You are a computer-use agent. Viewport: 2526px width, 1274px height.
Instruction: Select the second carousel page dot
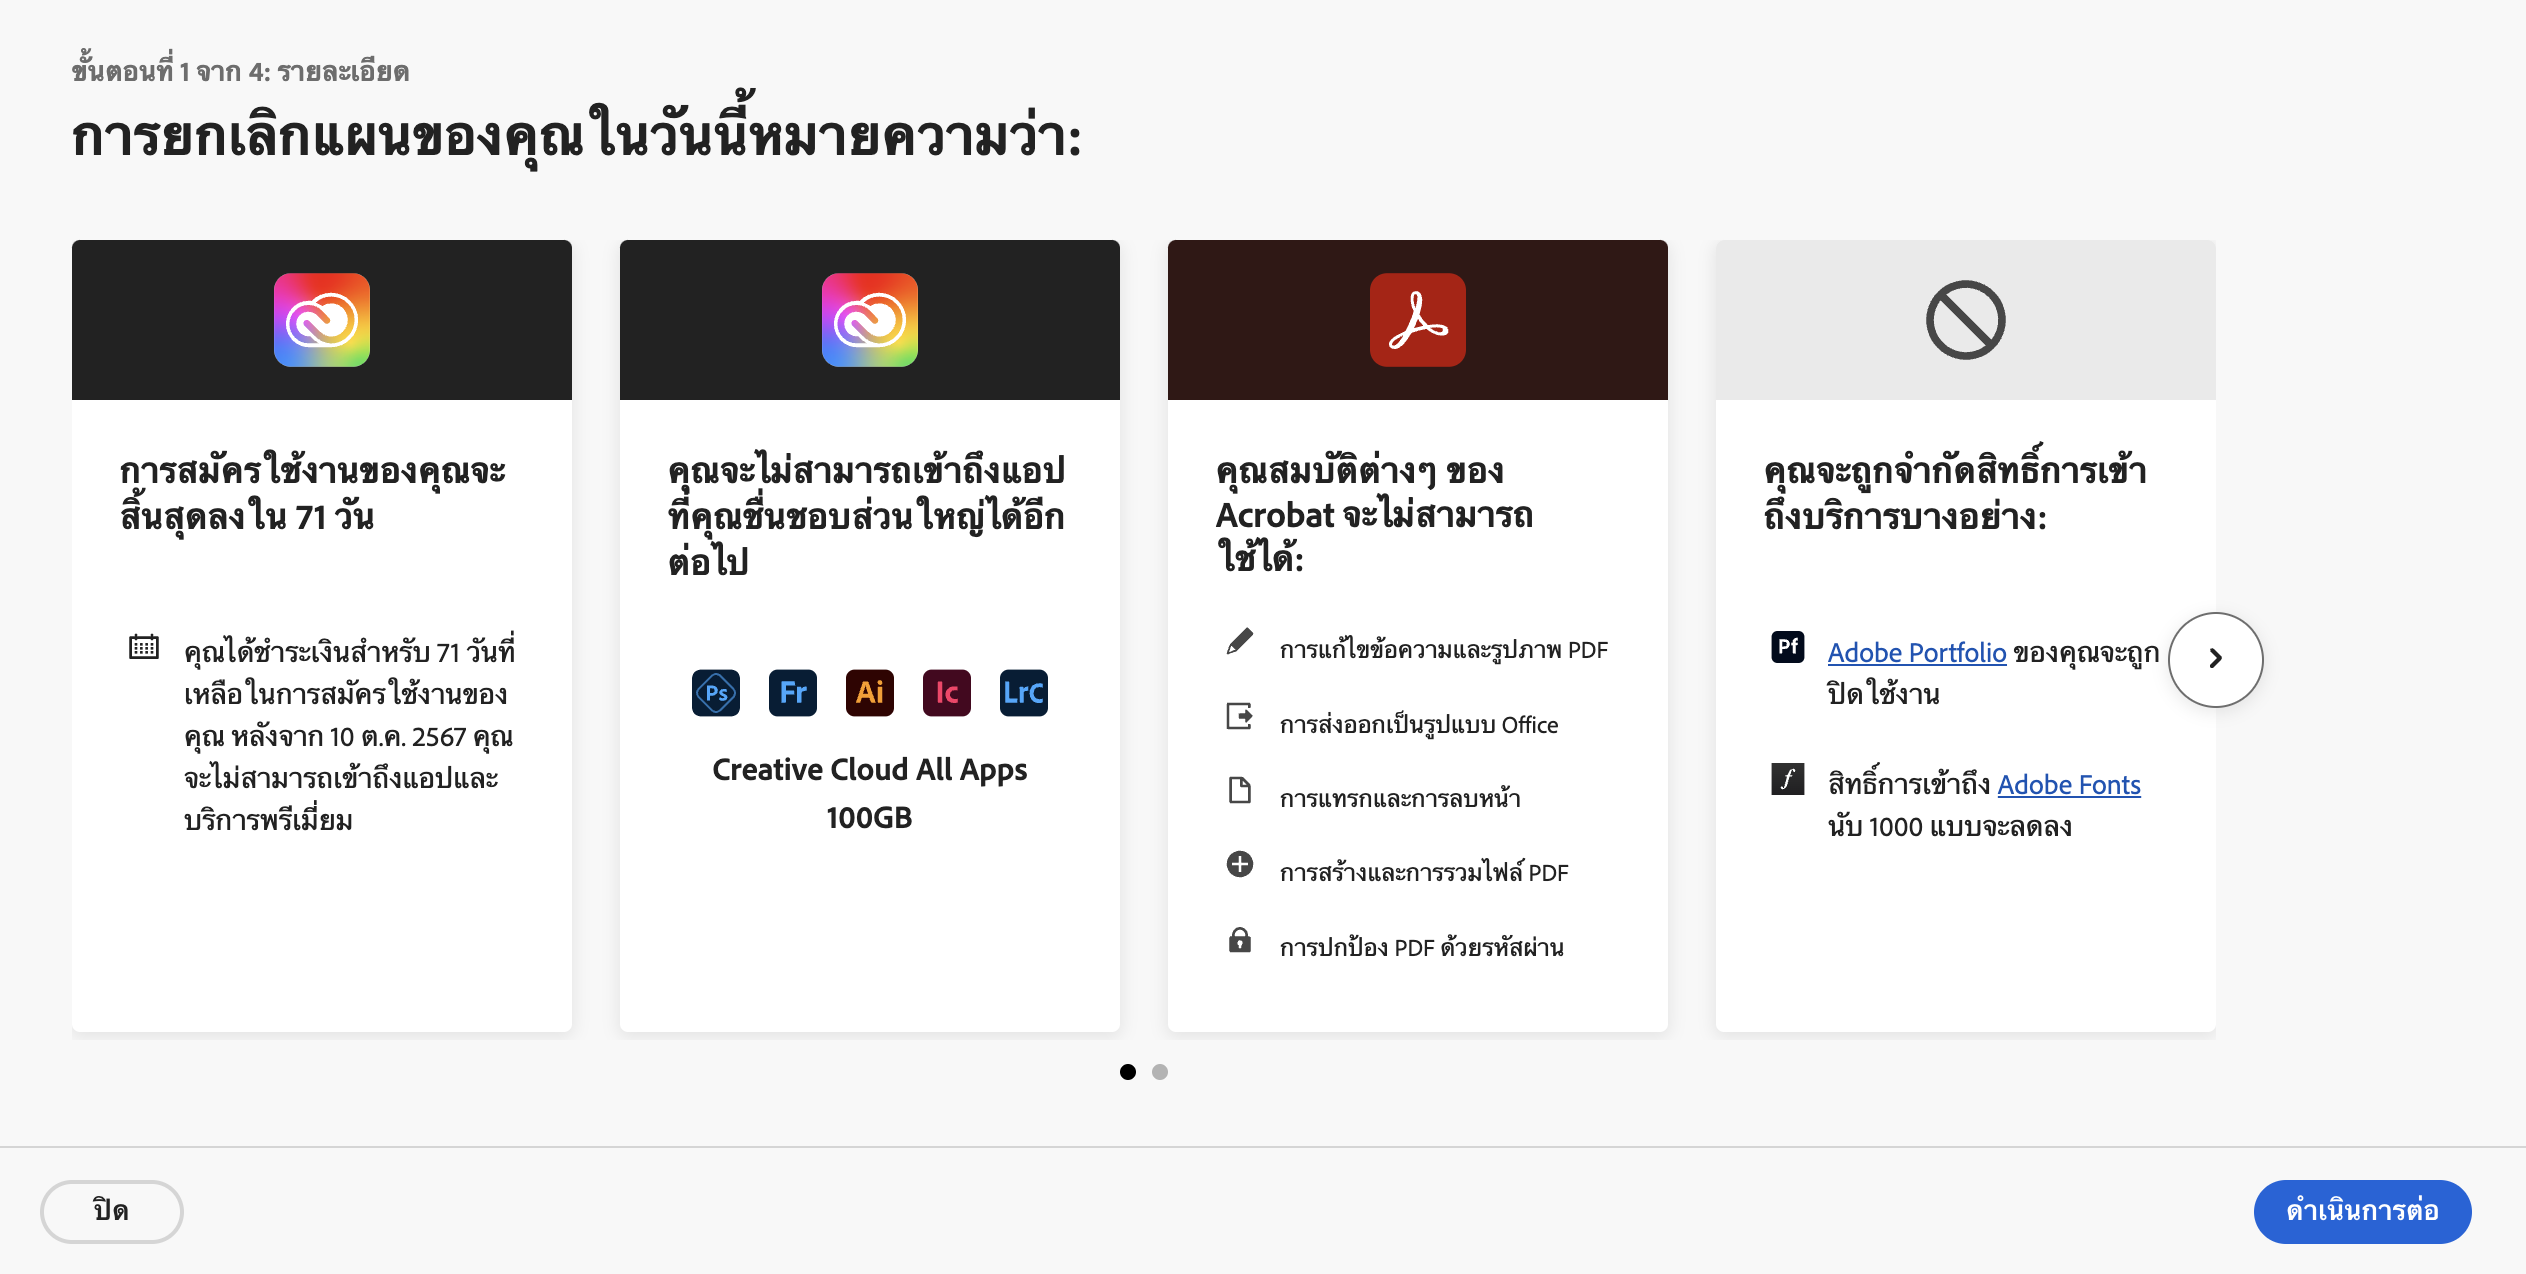tap(1160, 1072)
